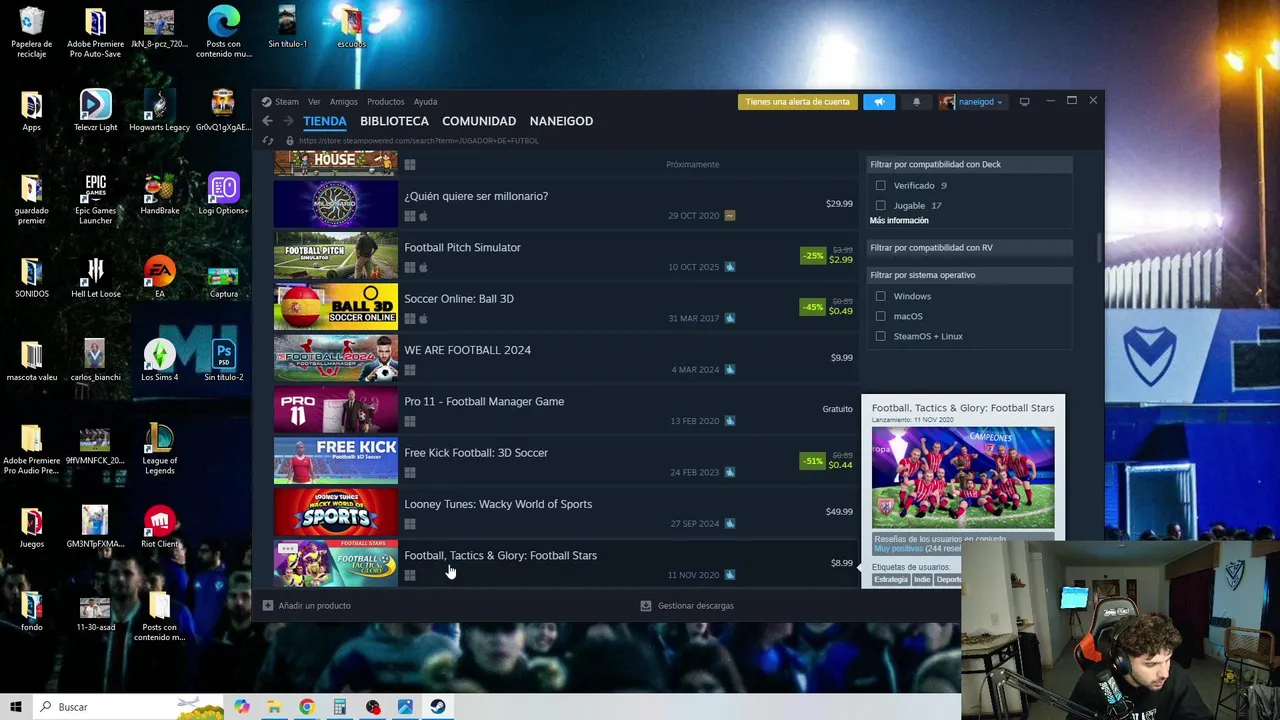Collapse 'Filtrar por sistema operativo' section
The height and width of the screenshot is (720, 1280).
(x=969, y=274)
